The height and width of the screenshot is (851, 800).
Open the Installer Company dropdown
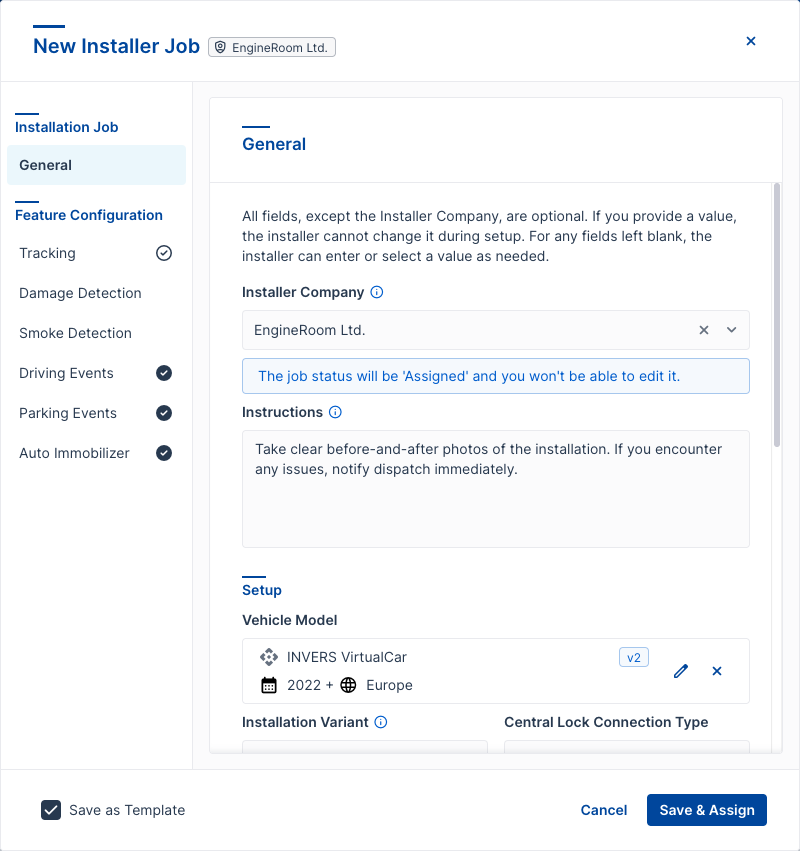point(731,330)
